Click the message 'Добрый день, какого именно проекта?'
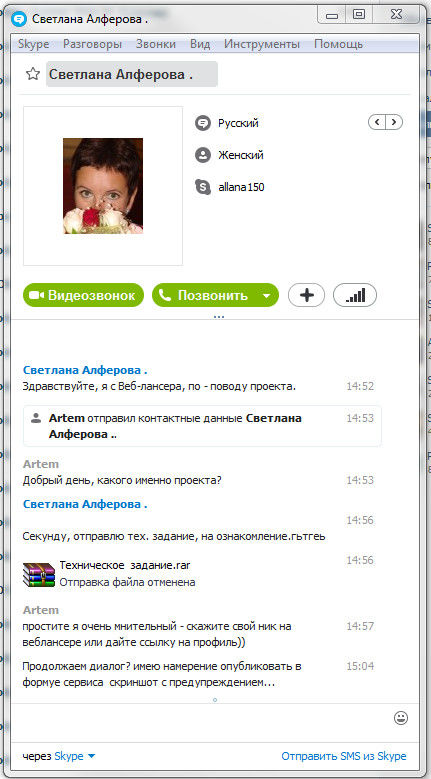The image size is (431, 779). coord(122,480)
